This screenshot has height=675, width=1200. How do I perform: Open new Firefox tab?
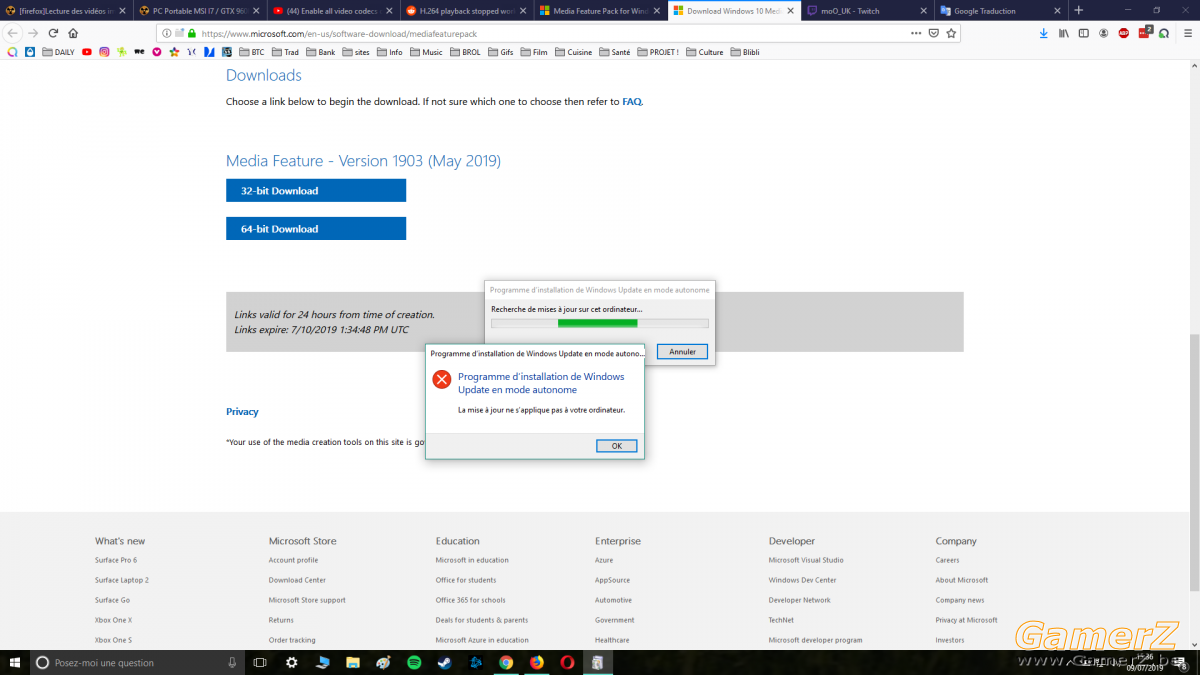coord(1078,11)
